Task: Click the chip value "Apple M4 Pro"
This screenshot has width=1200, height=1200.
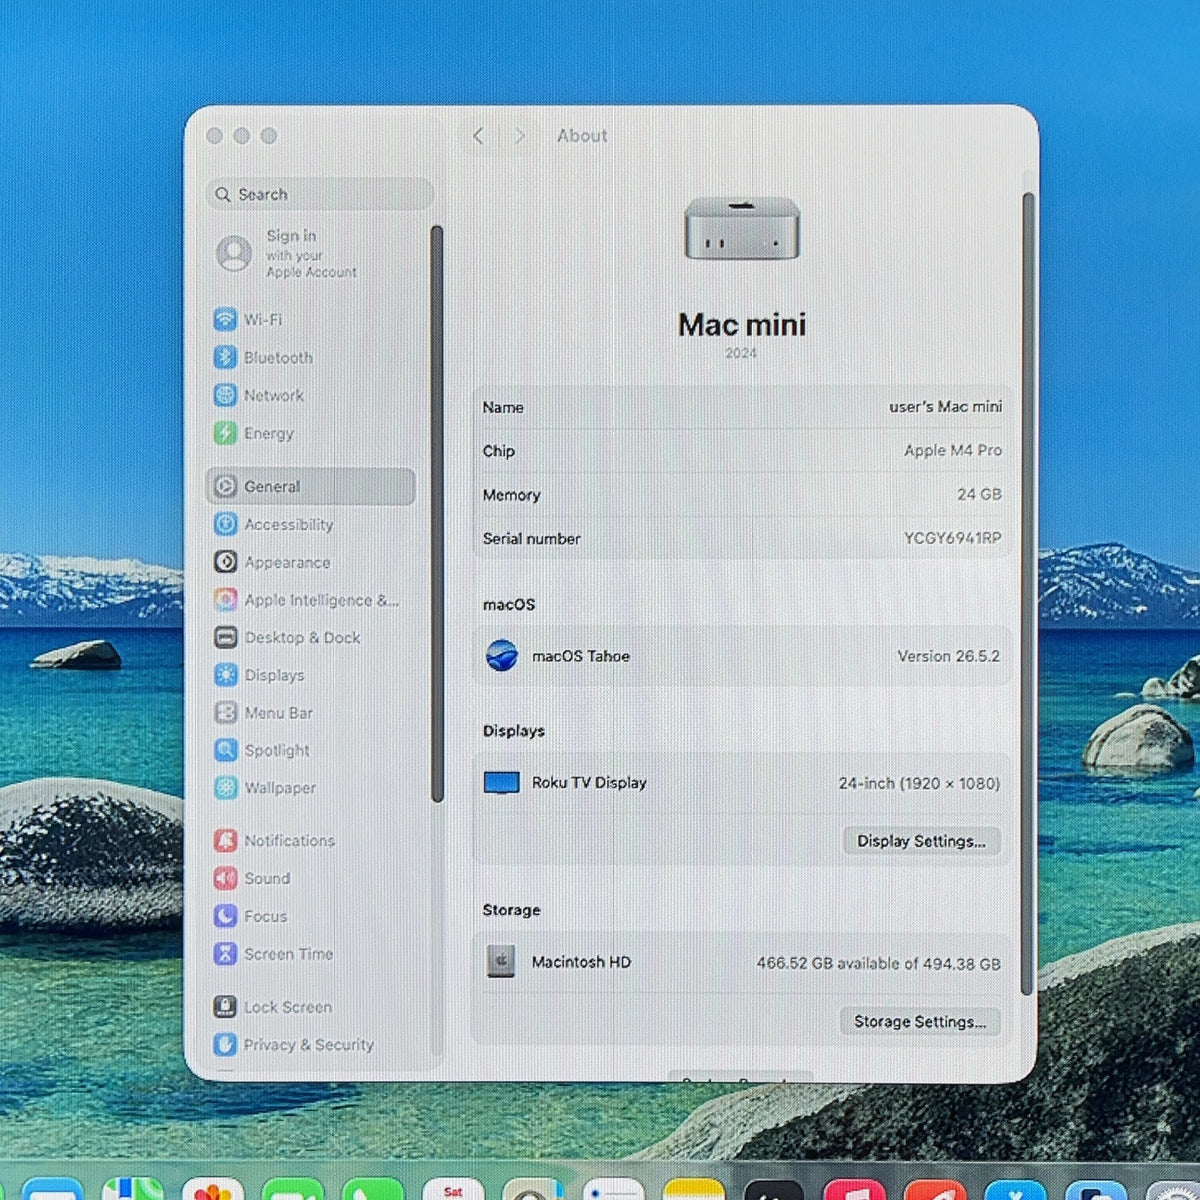Action: pos(953,450)
